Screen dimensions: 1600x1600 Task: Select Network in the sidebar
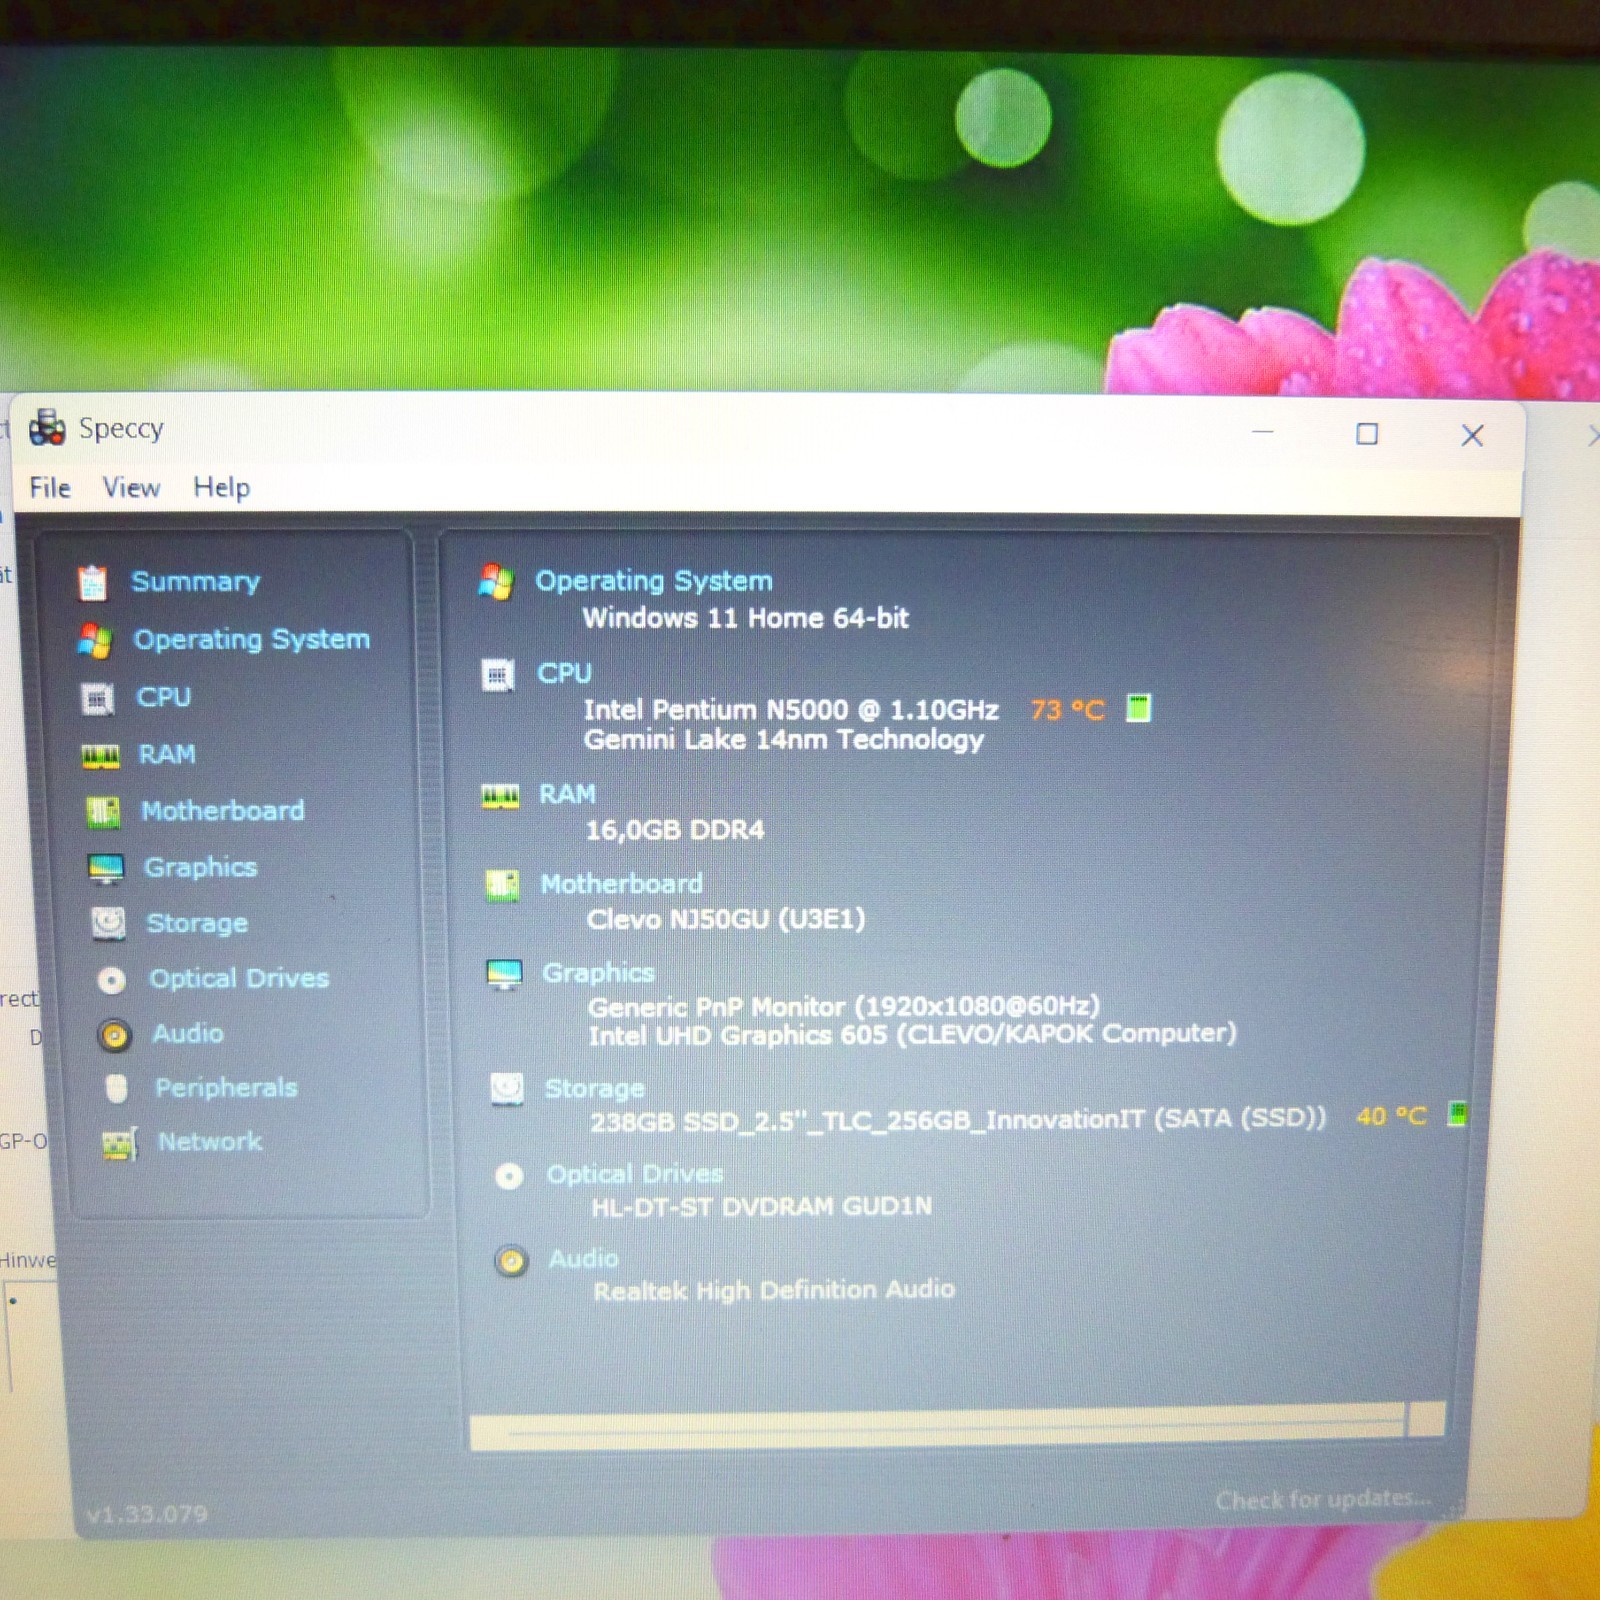210,1141
